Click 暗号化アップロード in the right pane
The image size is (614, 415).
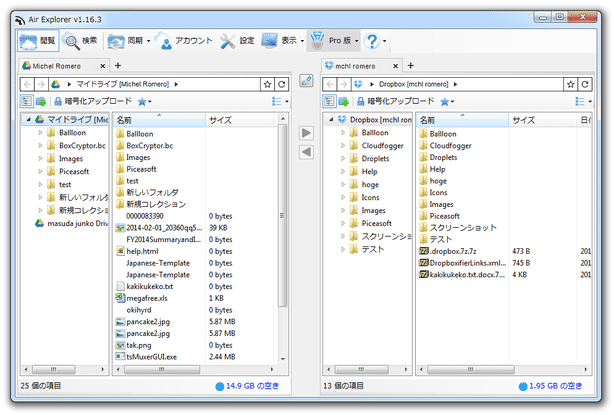point(395,101)
